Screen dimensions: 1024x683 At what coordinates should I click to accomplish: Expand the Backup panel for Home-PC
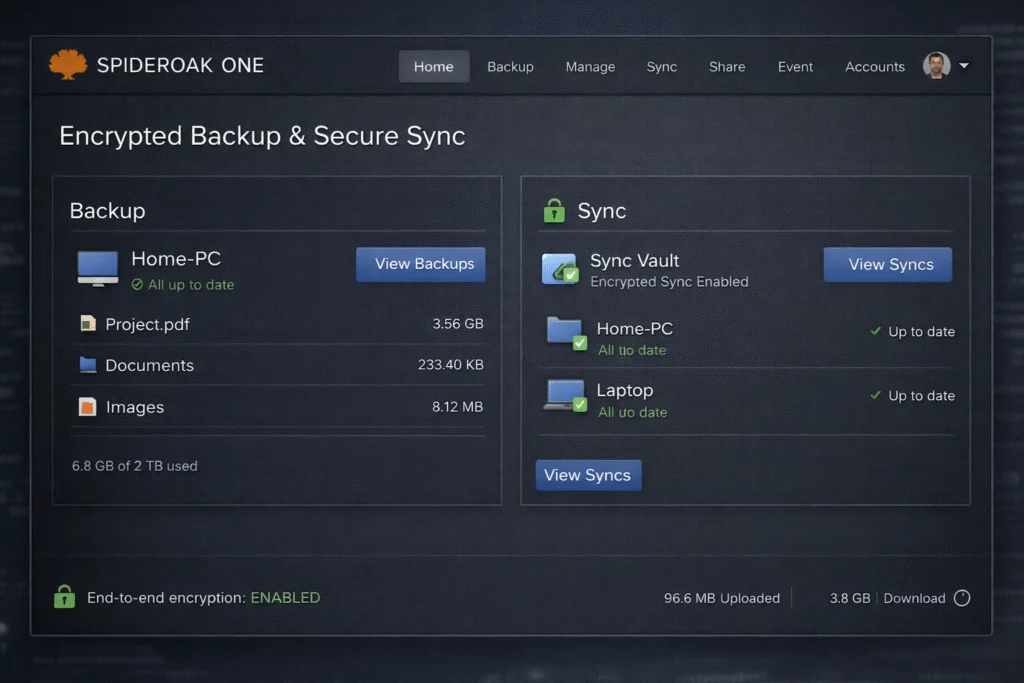(x=177, y=258)
